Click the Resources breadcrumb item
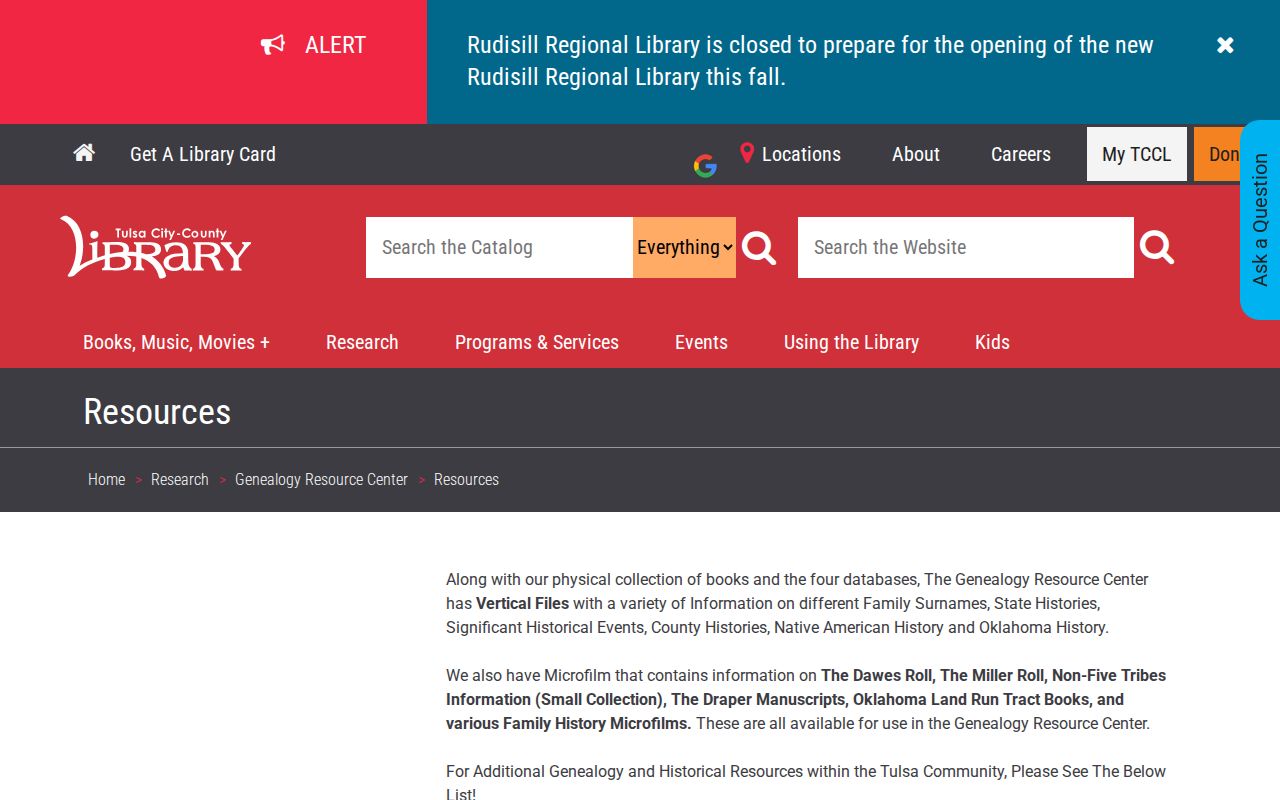The height and width of the screenshot is (800, 1280). (x=466, y=480)
